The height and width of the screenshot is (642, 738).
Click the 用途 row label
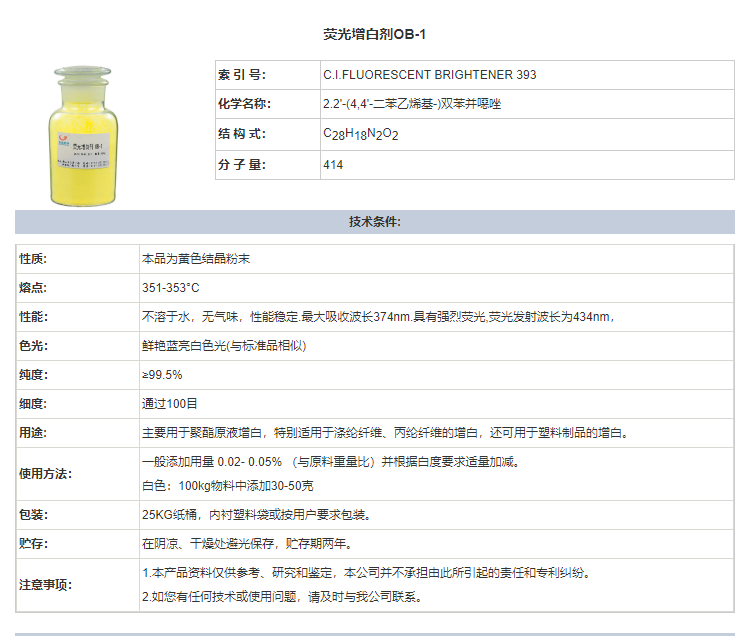coord(34,433)
